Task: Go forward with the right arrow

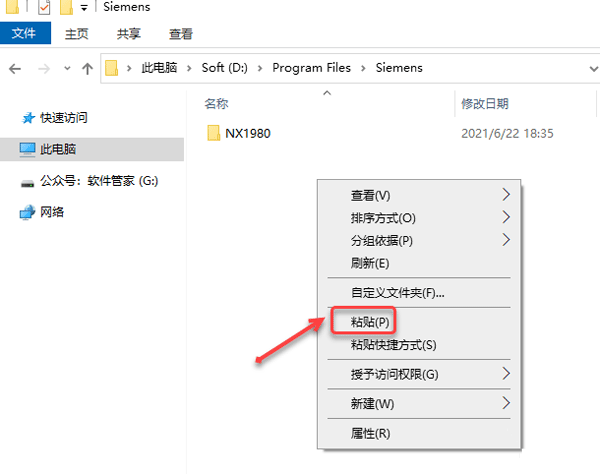Action: click(44, 69)
